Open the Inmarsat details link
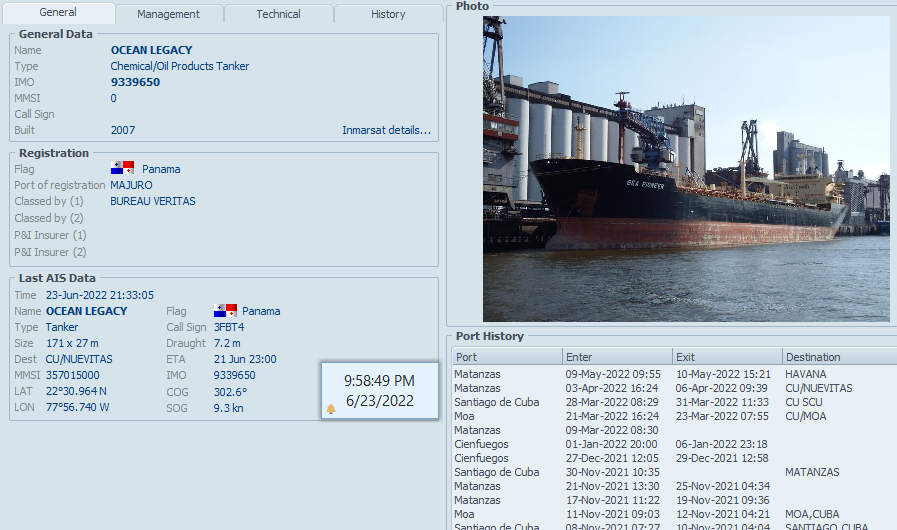 click(386, 130)
